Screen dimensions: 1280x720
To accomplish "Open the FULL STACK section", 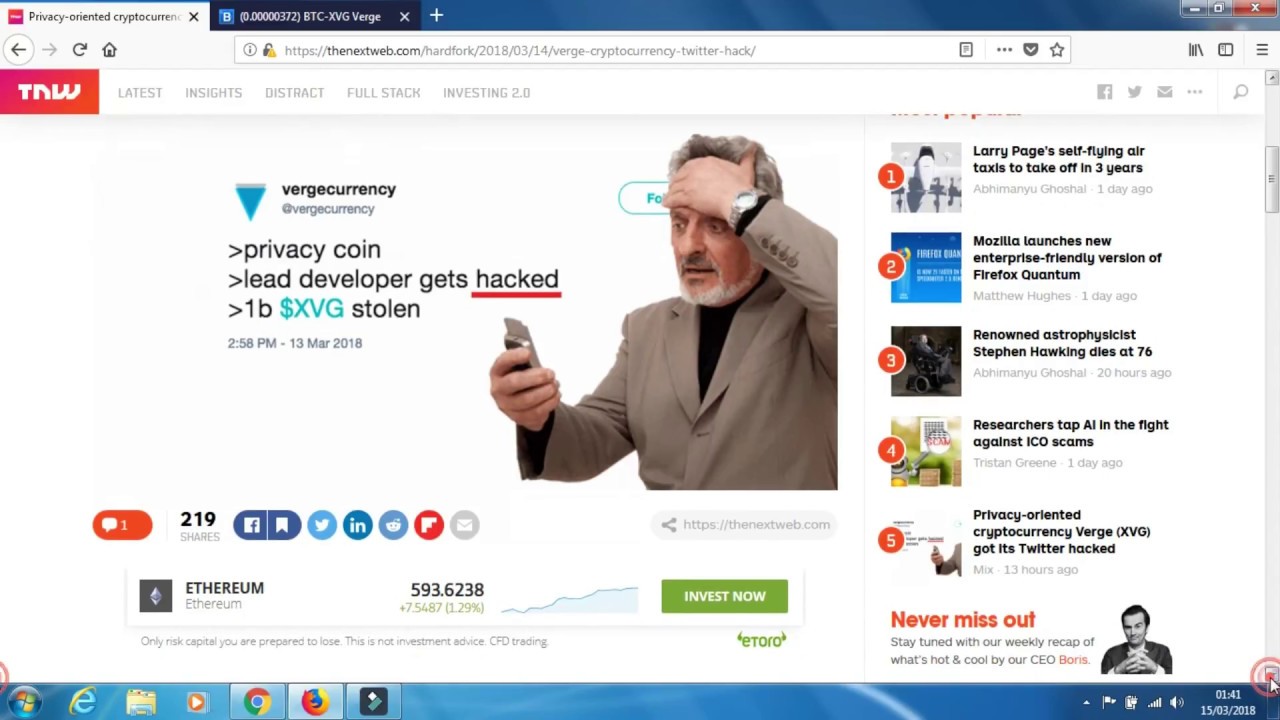I will tap(383, 92).
